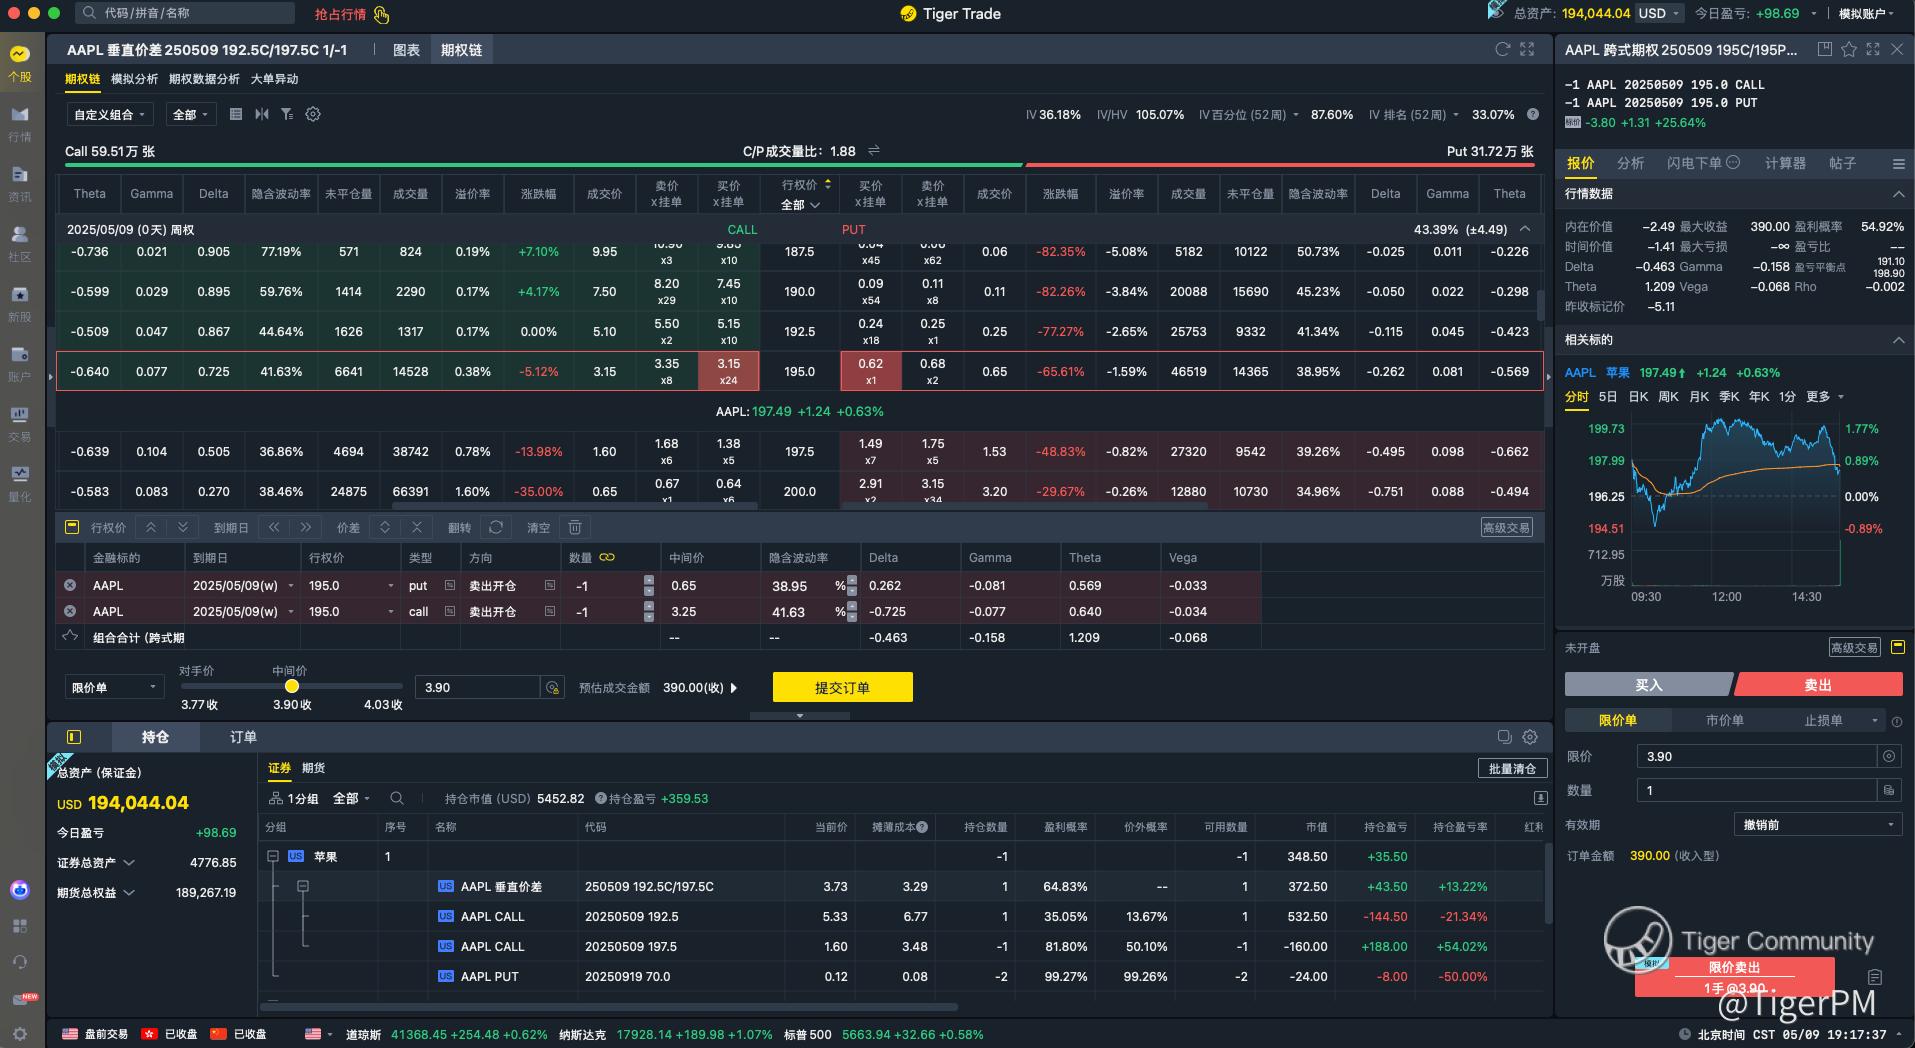The image size is (1915, 1048).
Task: Open the 量化 quant sidebar icon
Action: coord(20,483)
